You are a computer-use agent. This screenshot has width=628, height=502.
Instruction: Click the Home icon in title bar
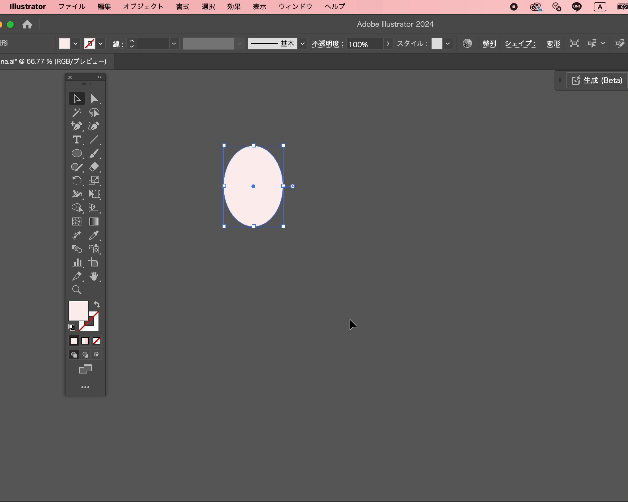pos(27,24)
